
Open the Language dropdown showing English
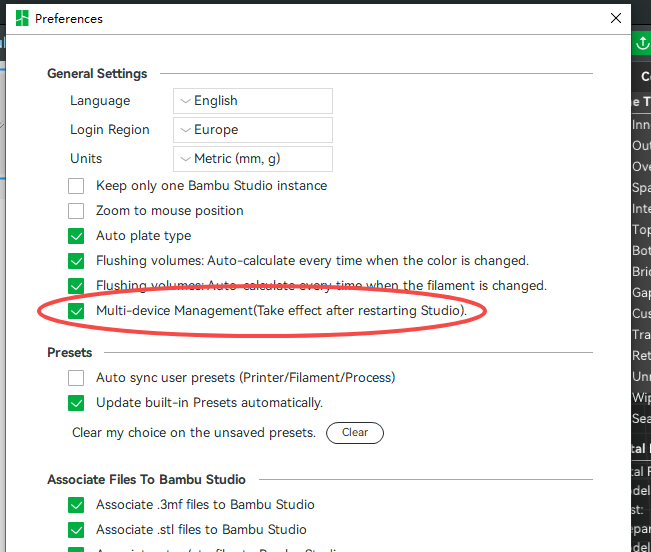(253, 101)
